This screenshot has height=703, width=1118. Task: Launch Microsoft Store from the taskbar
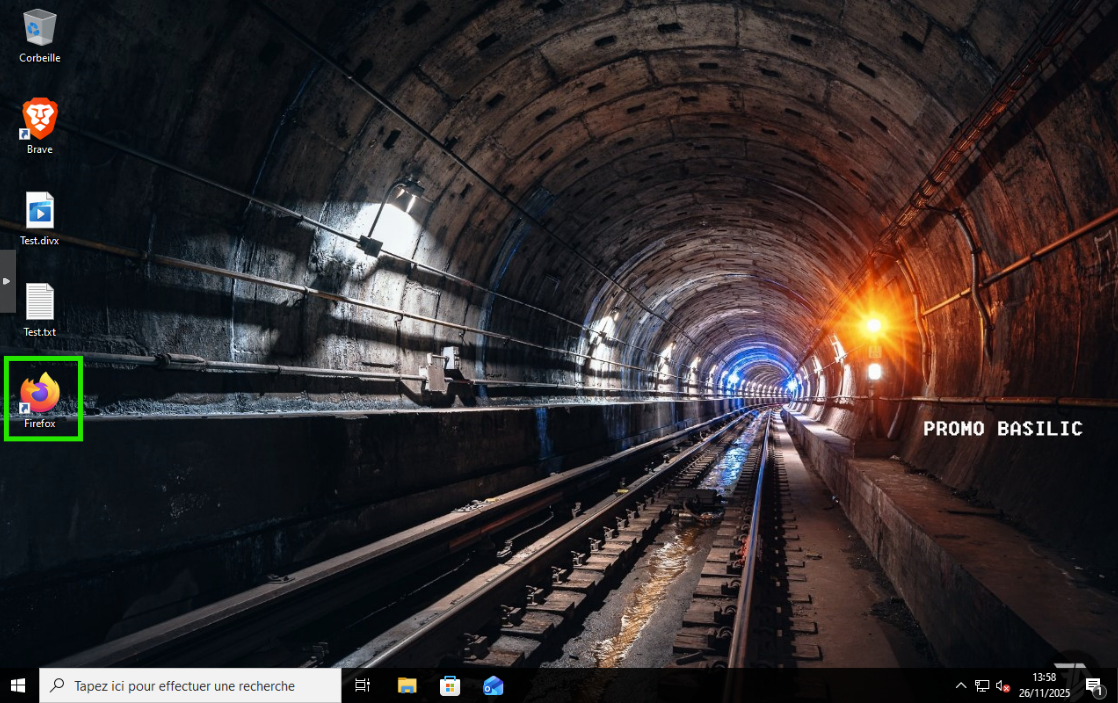[x=450, y=686]
